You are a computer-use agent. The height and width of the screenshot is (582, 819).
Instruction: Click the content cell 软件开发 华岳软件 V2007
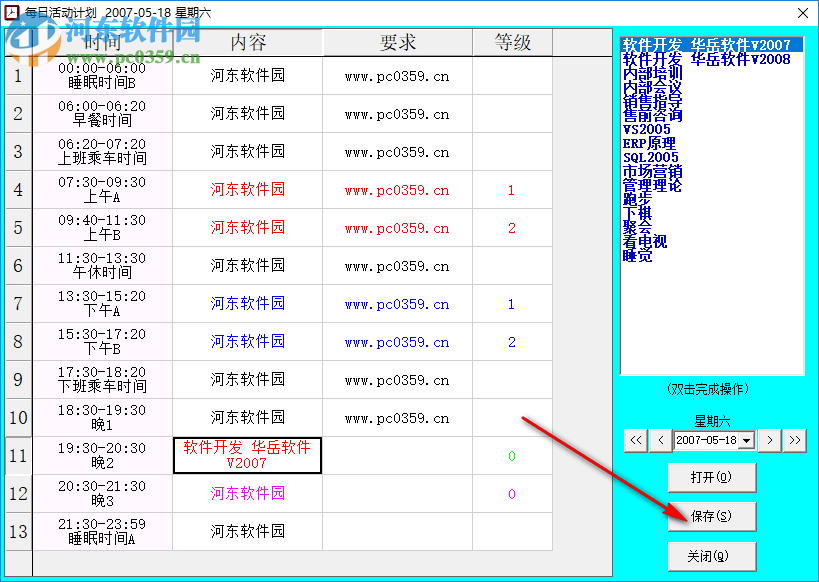point(248,456)
